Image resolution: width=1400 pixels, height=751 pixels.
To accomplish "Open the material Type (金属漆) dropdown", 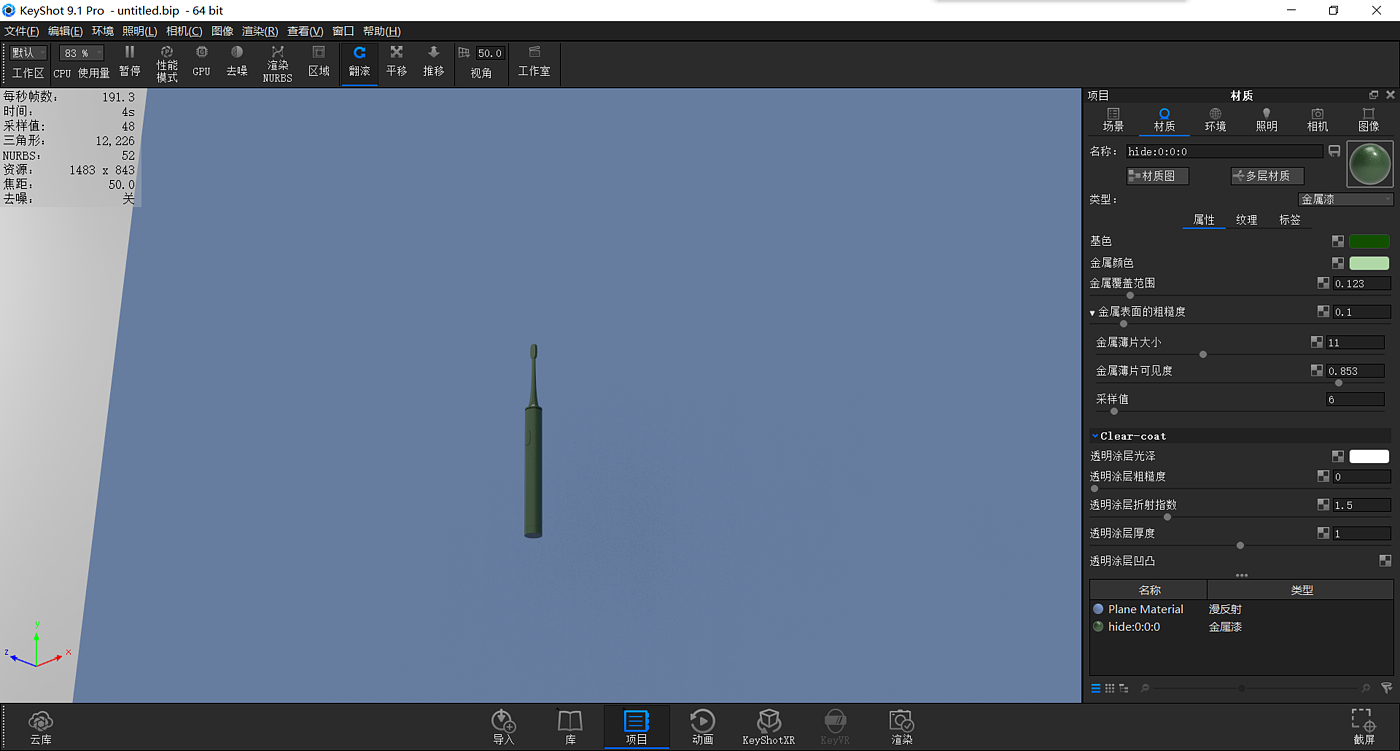I will coord(1345,200).
